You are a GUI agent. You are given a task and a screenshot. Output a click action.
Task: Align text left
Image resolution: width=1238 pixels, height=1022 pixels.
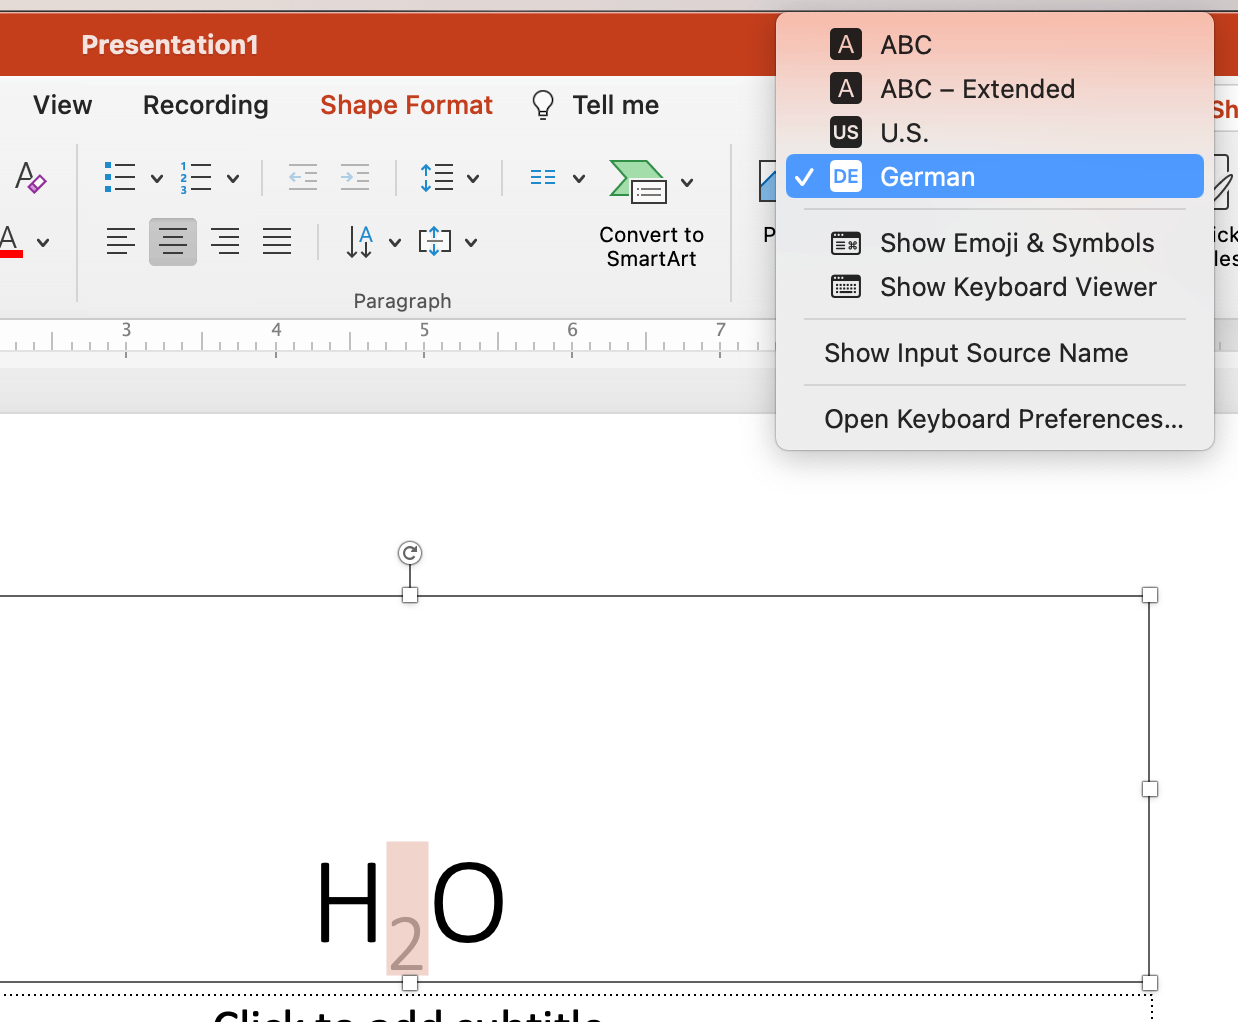point(121,241)
